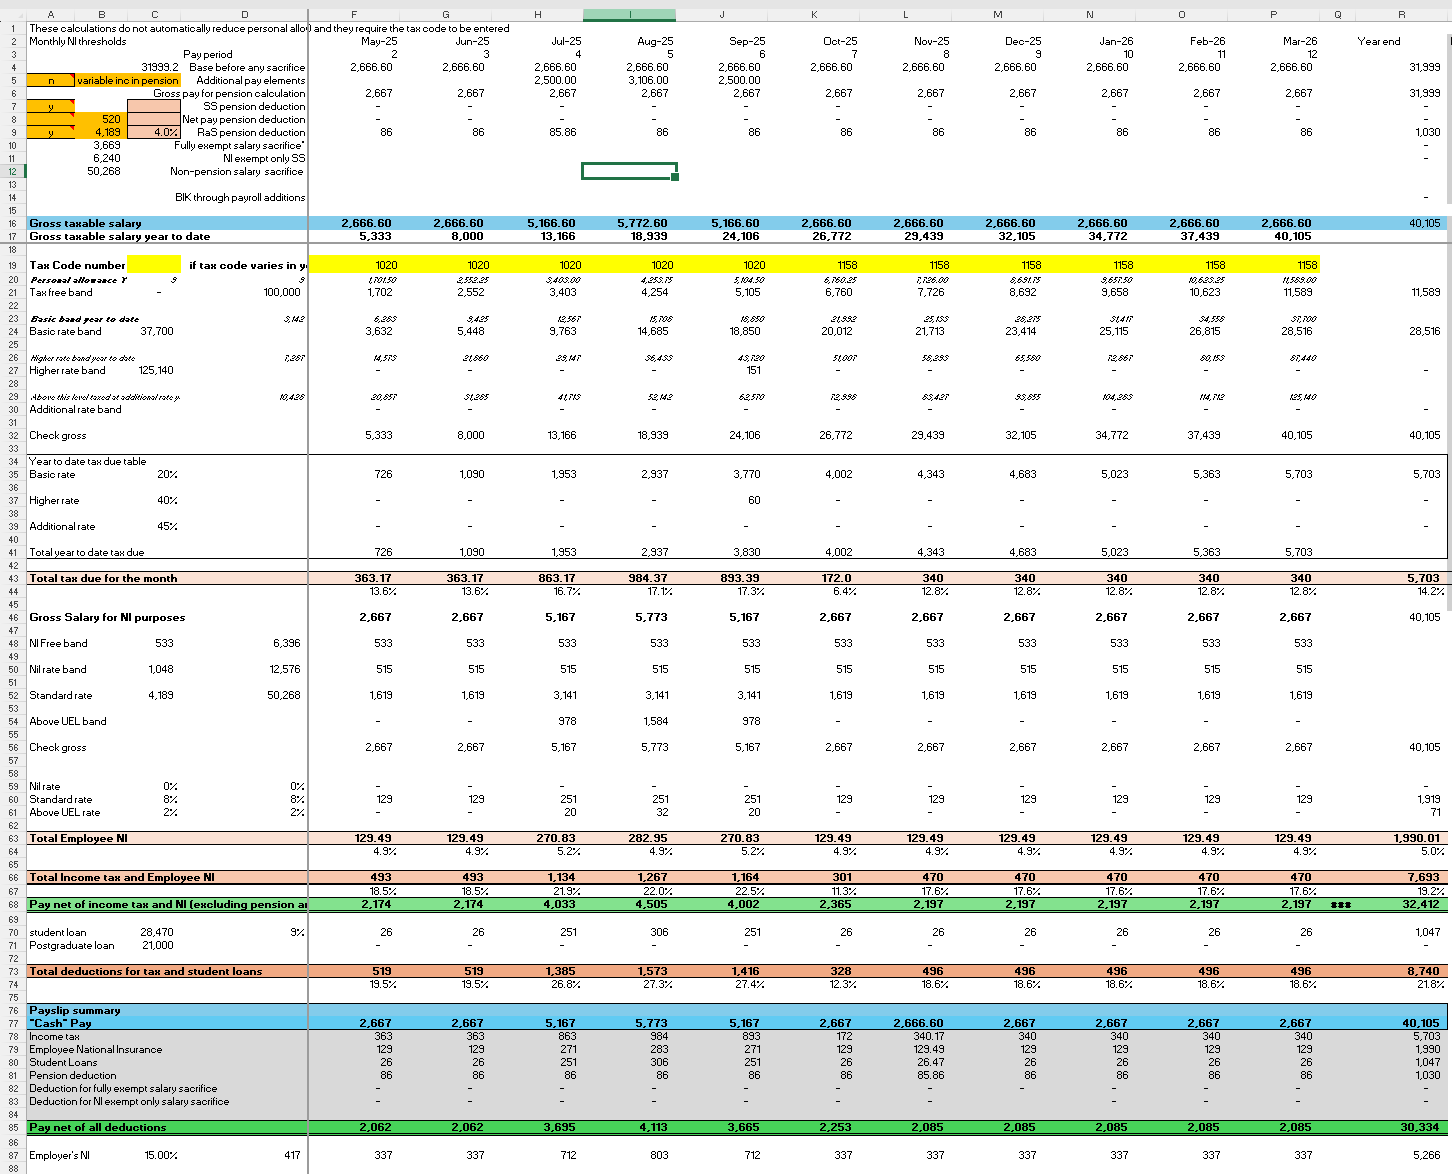
Task: Click the empty selected cell with green border
Action: (x=629, y=171)
